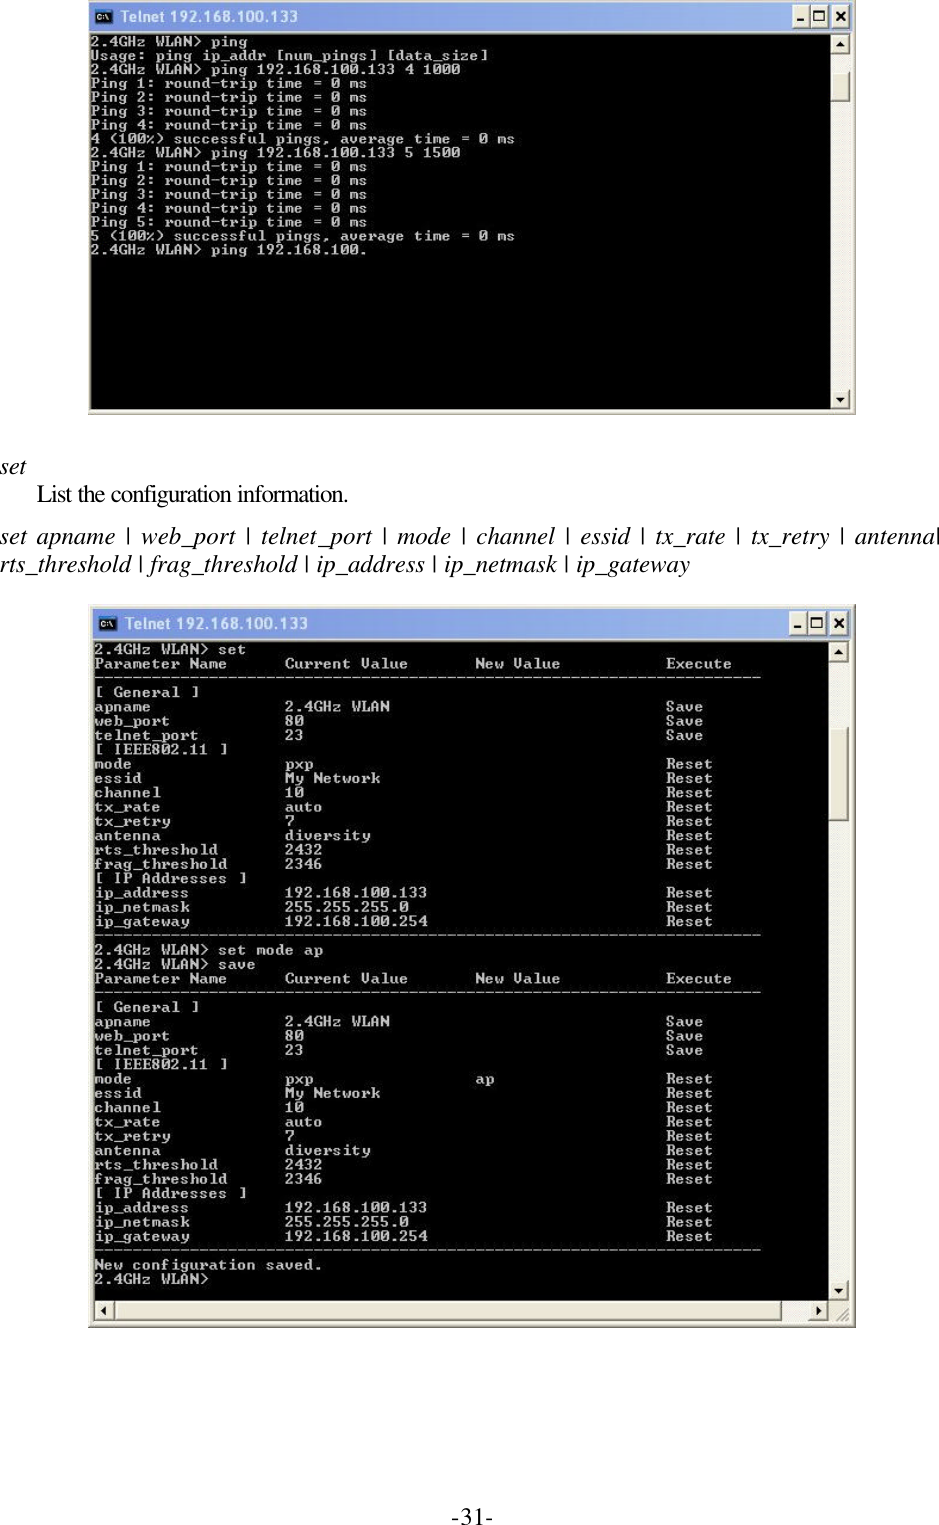The width and height of the screenshot is (939, 1525).
Task: Click the Telnet C:\ icon in bottom window title bar
Action: click(x=107, y=622)
